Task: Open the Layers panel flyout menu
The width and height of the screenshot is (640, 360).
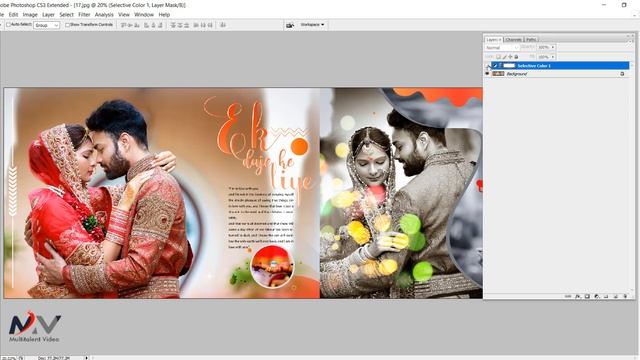Action: point(630,42)
